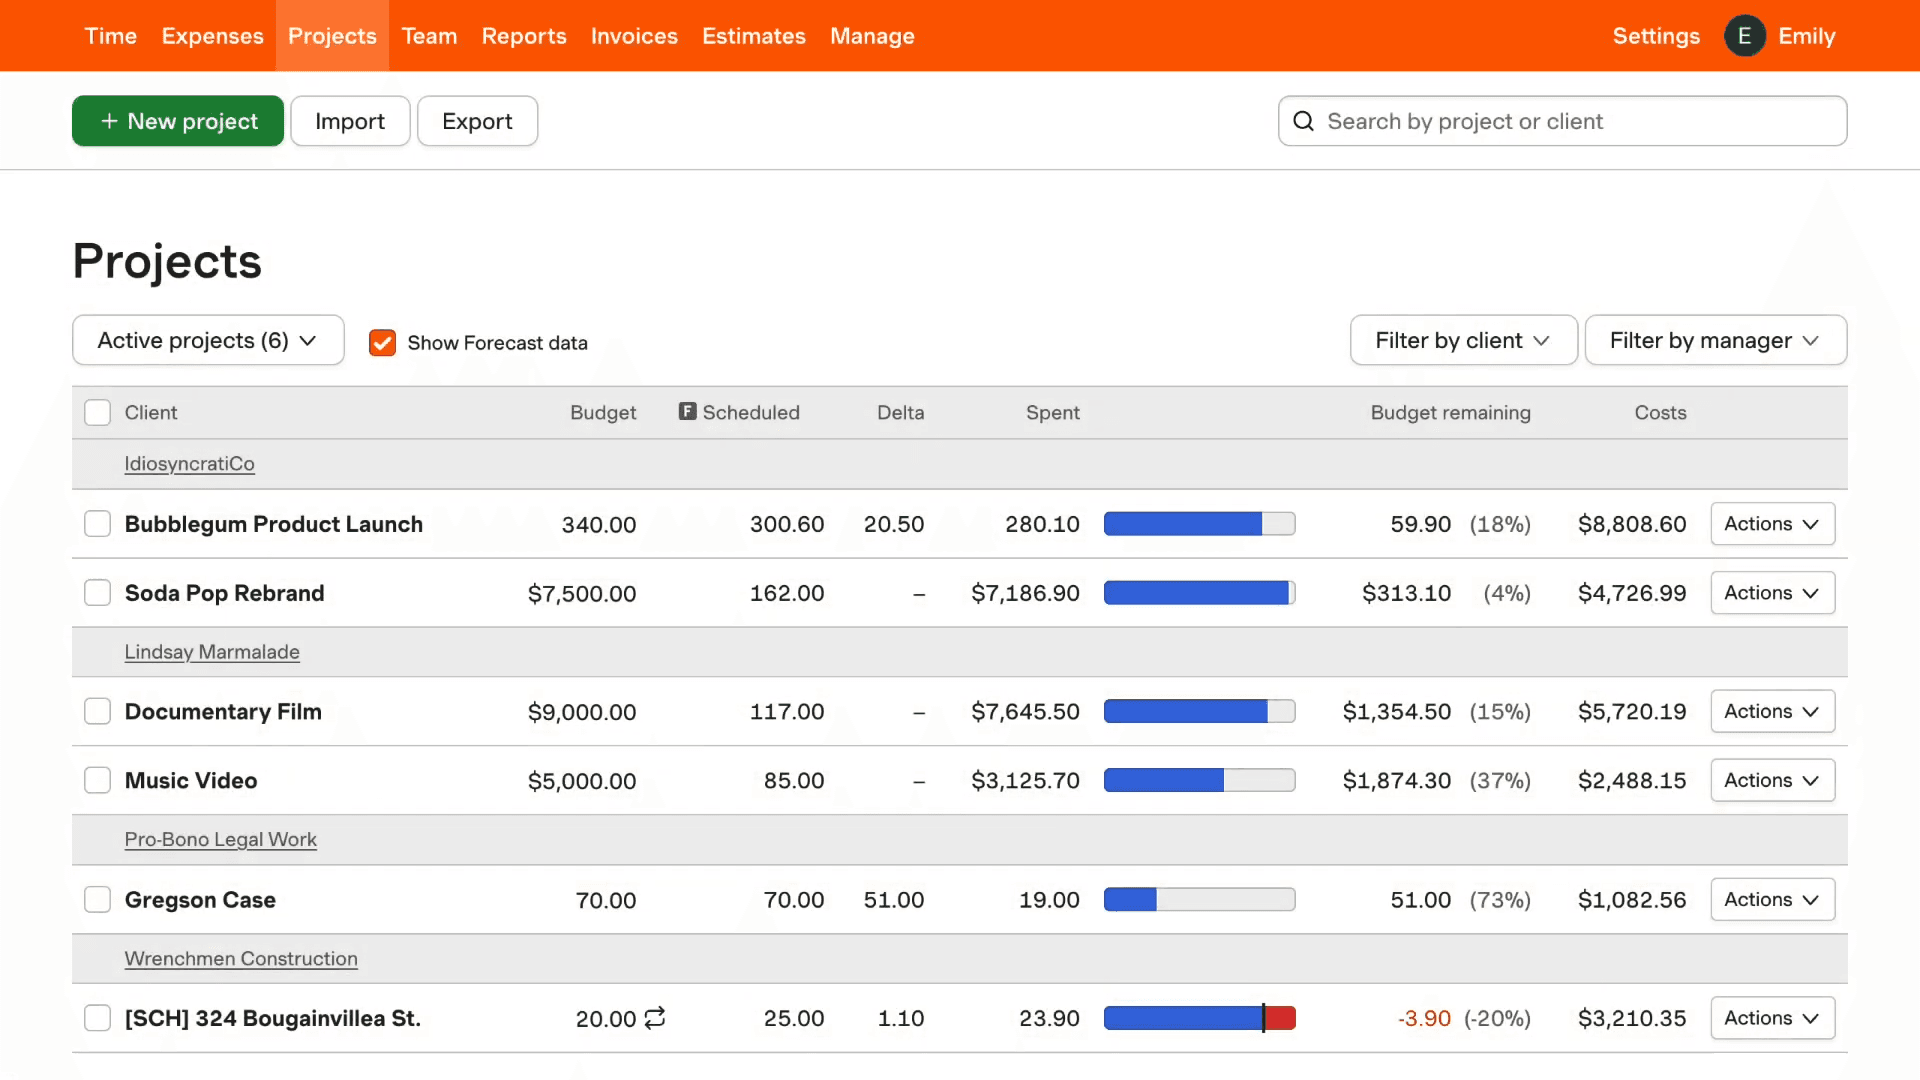
Task: Tick the Music Video row checkbox
Action: click(97, 780)
